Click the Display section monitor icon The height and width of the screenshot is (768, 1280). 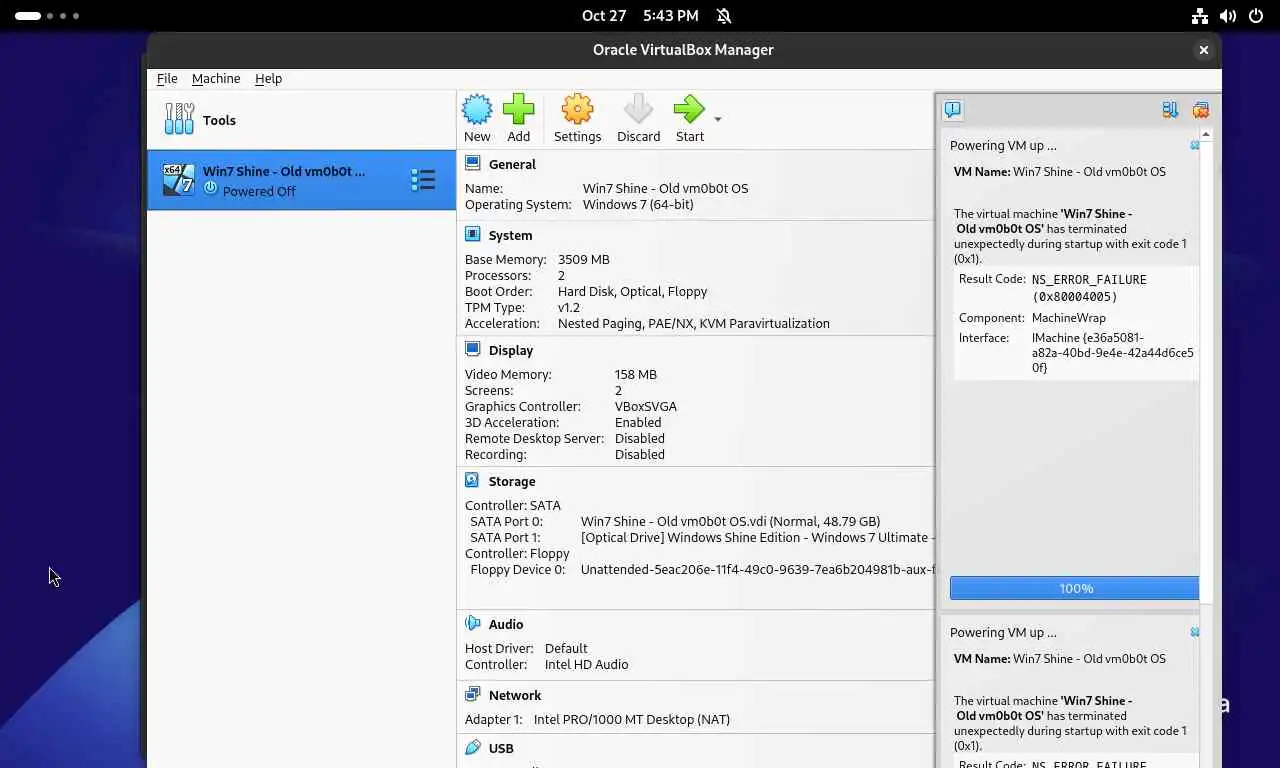click(x=472, y=349)
